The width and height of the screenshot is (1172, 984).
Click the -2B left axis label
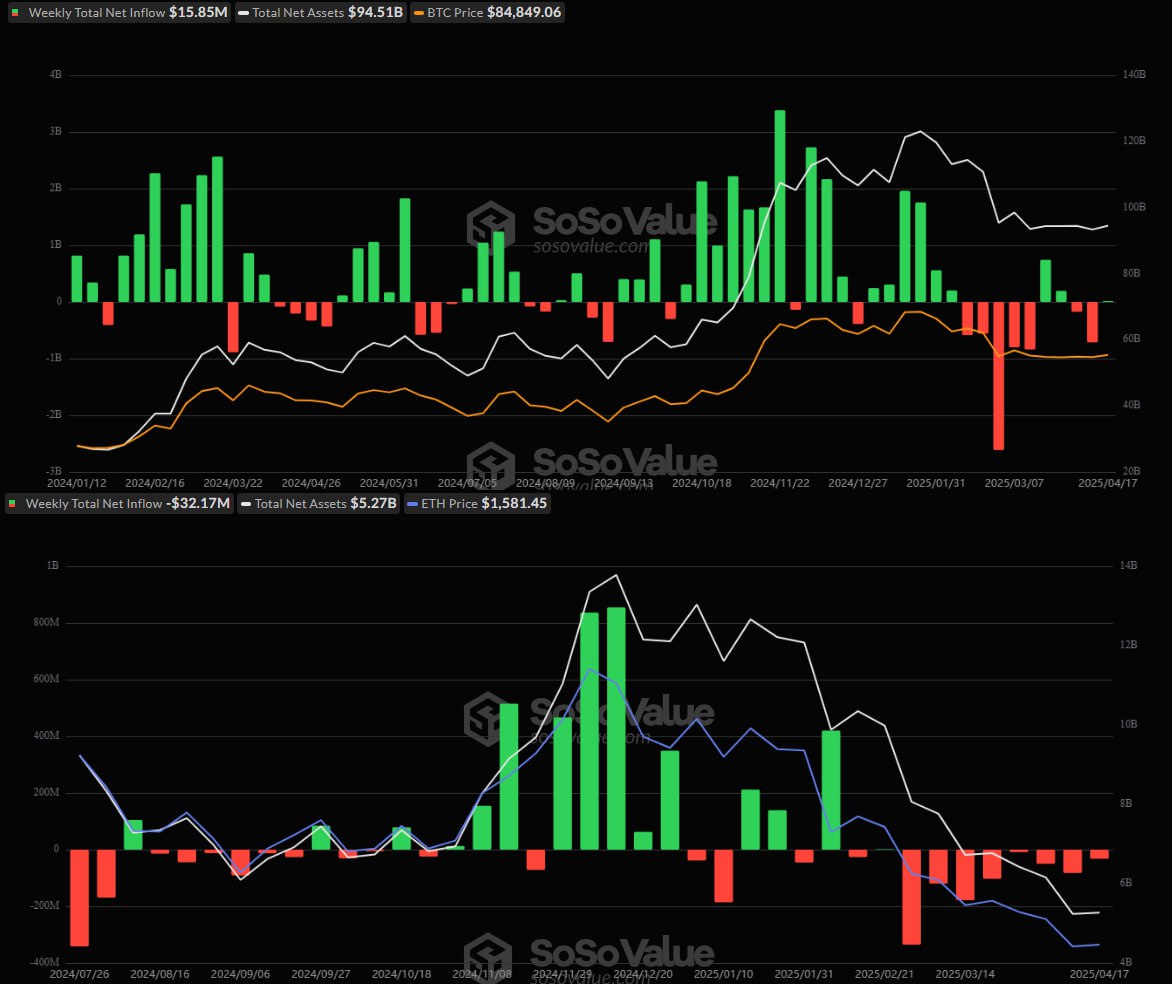pyautogui.click(x=53, y=415)
